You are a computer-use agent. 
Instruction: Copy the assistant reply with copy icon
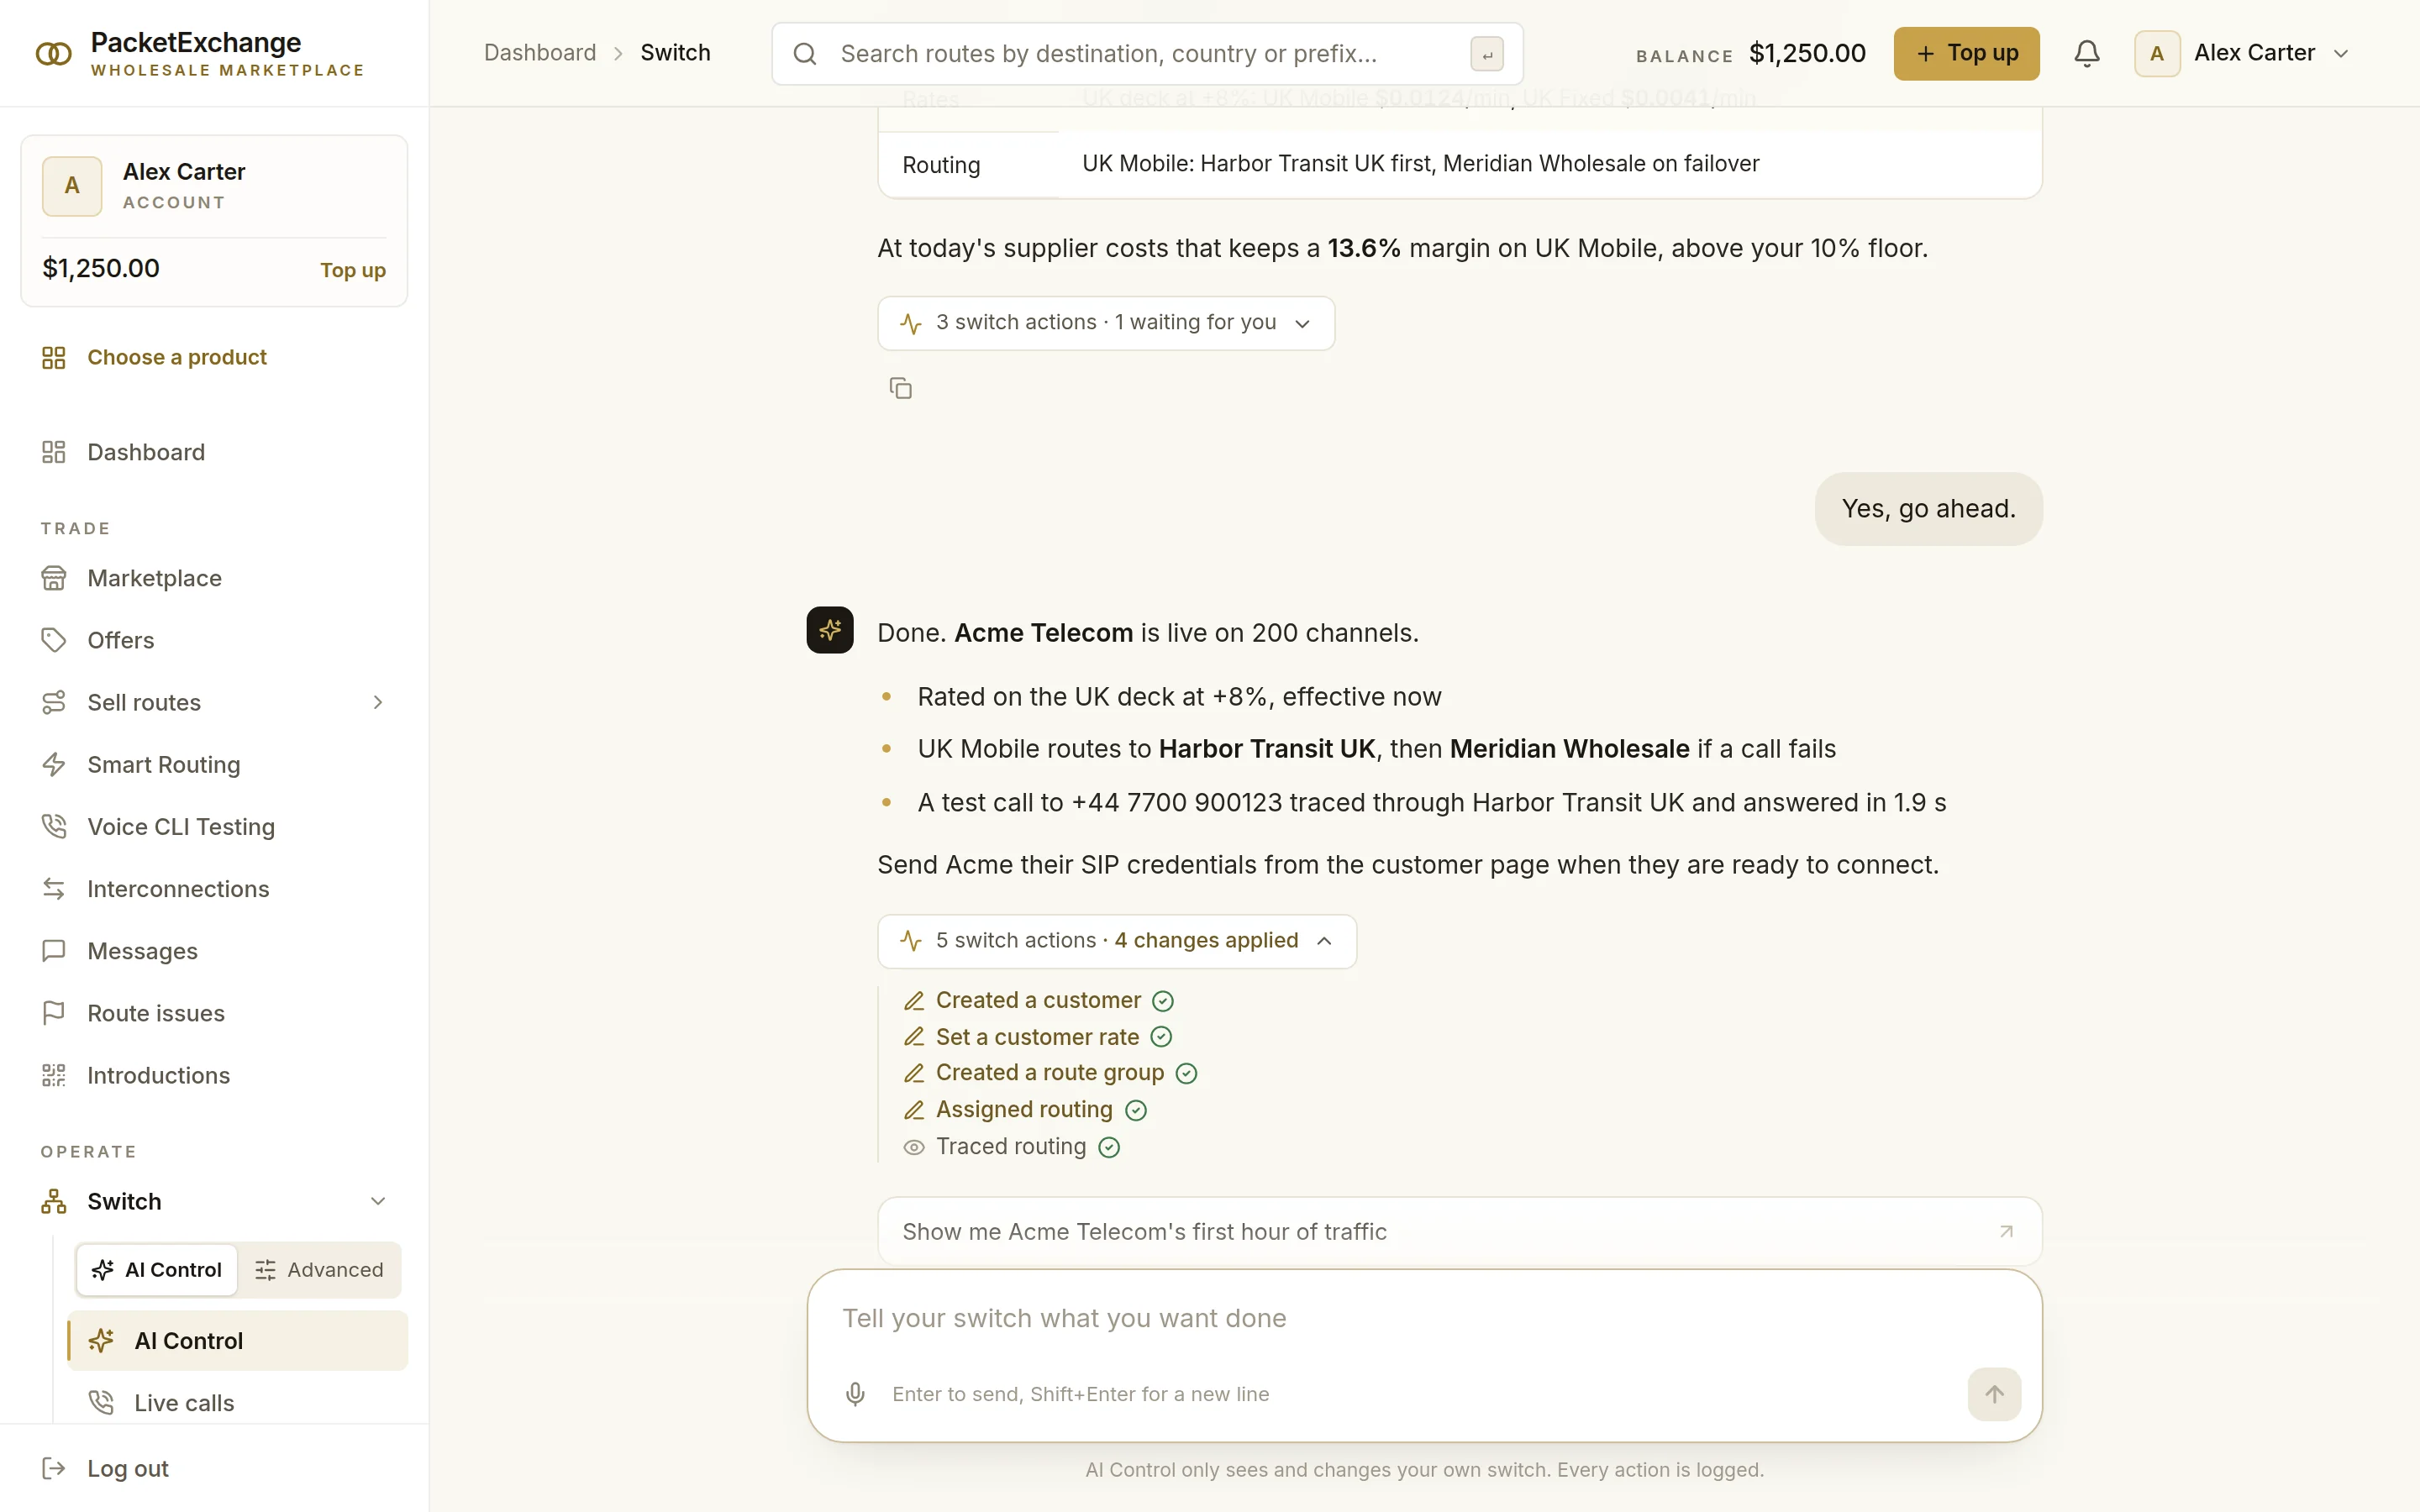tap(900, 388)
